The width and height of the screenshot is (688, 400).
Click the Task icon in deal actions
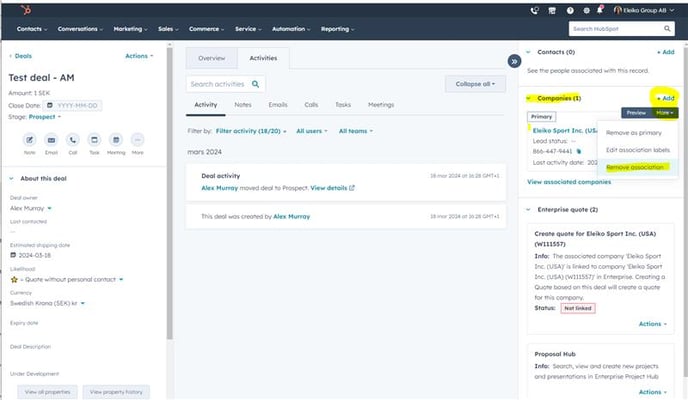[94, 140]
